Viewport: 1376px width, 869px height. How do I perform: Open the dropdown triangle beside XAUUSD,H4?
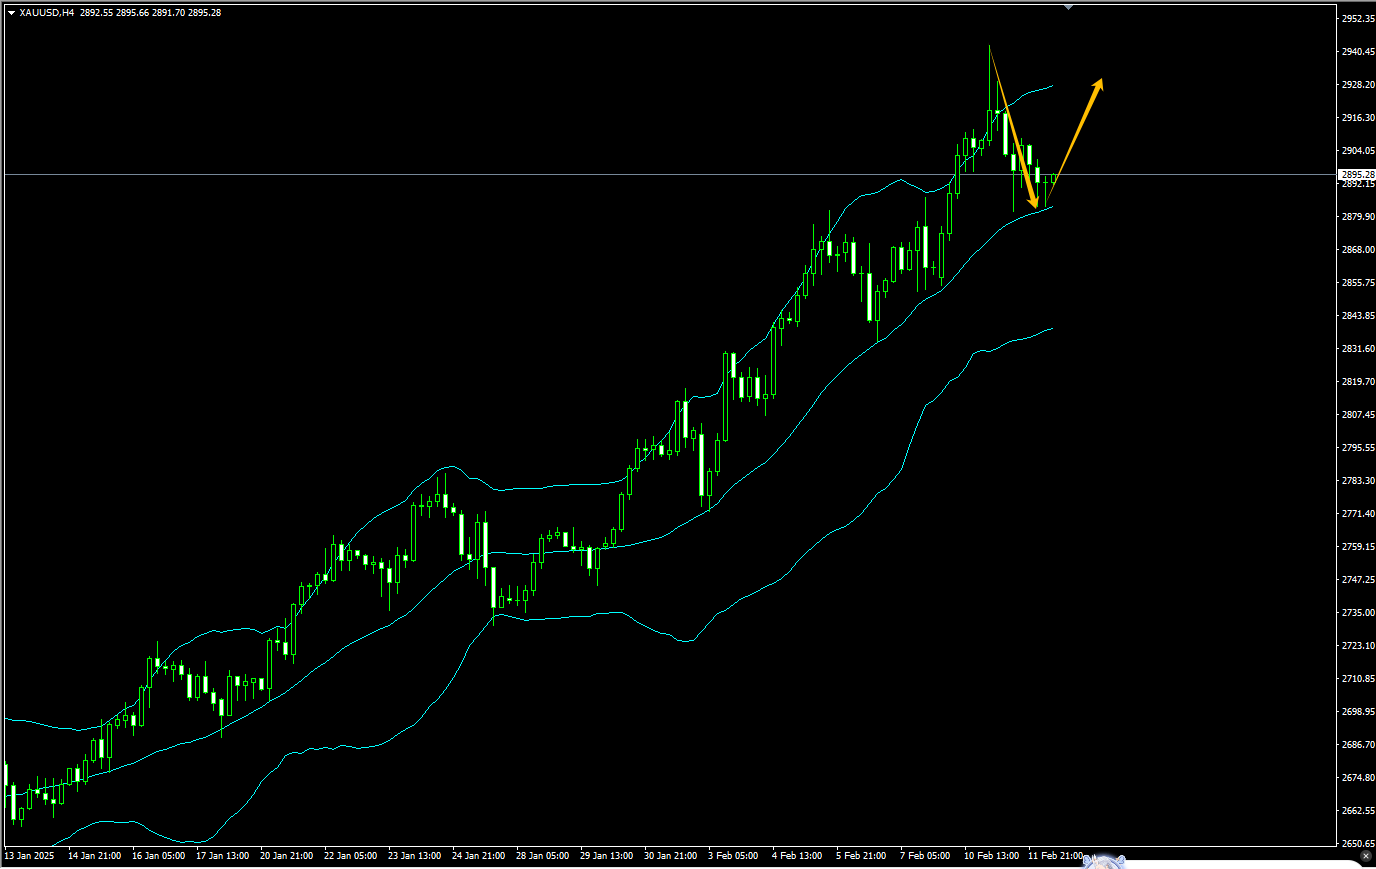coord(11,13)
